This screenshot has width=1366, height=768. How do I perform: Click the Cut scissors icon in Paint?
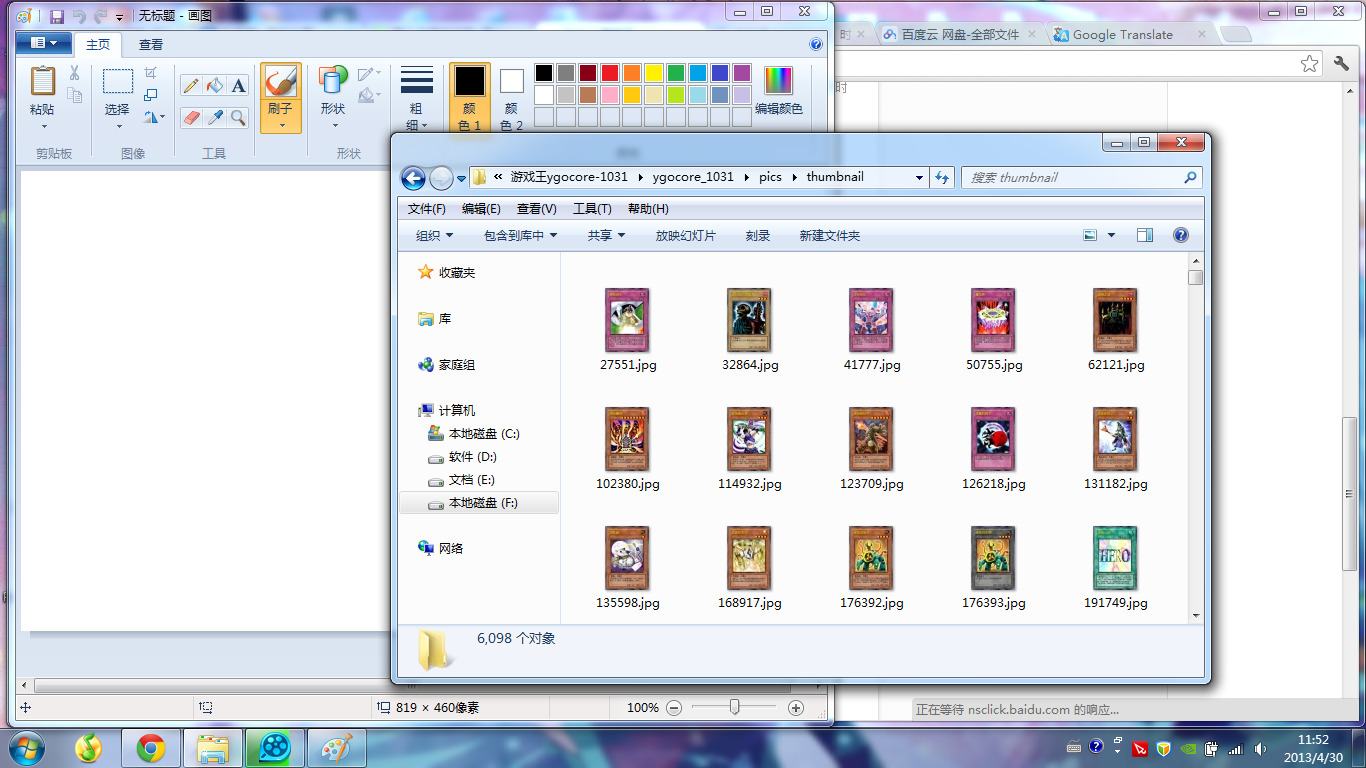74,73
